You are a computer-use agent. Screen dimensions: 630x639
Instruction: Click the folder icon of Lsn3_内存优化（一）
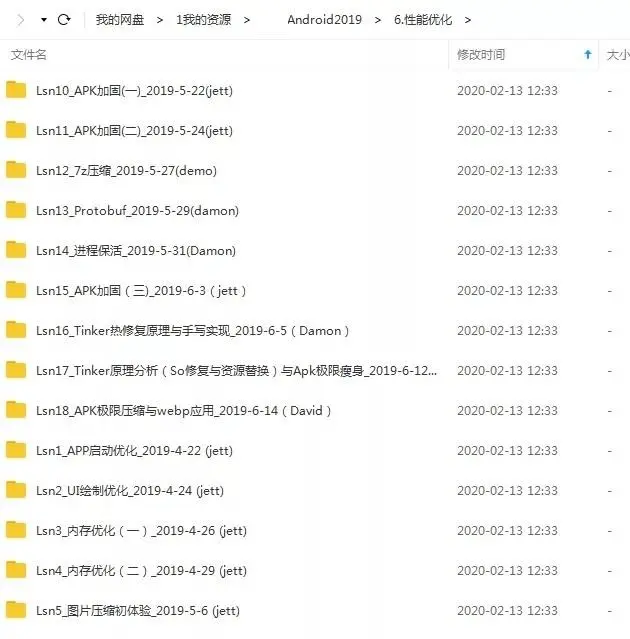16,530
